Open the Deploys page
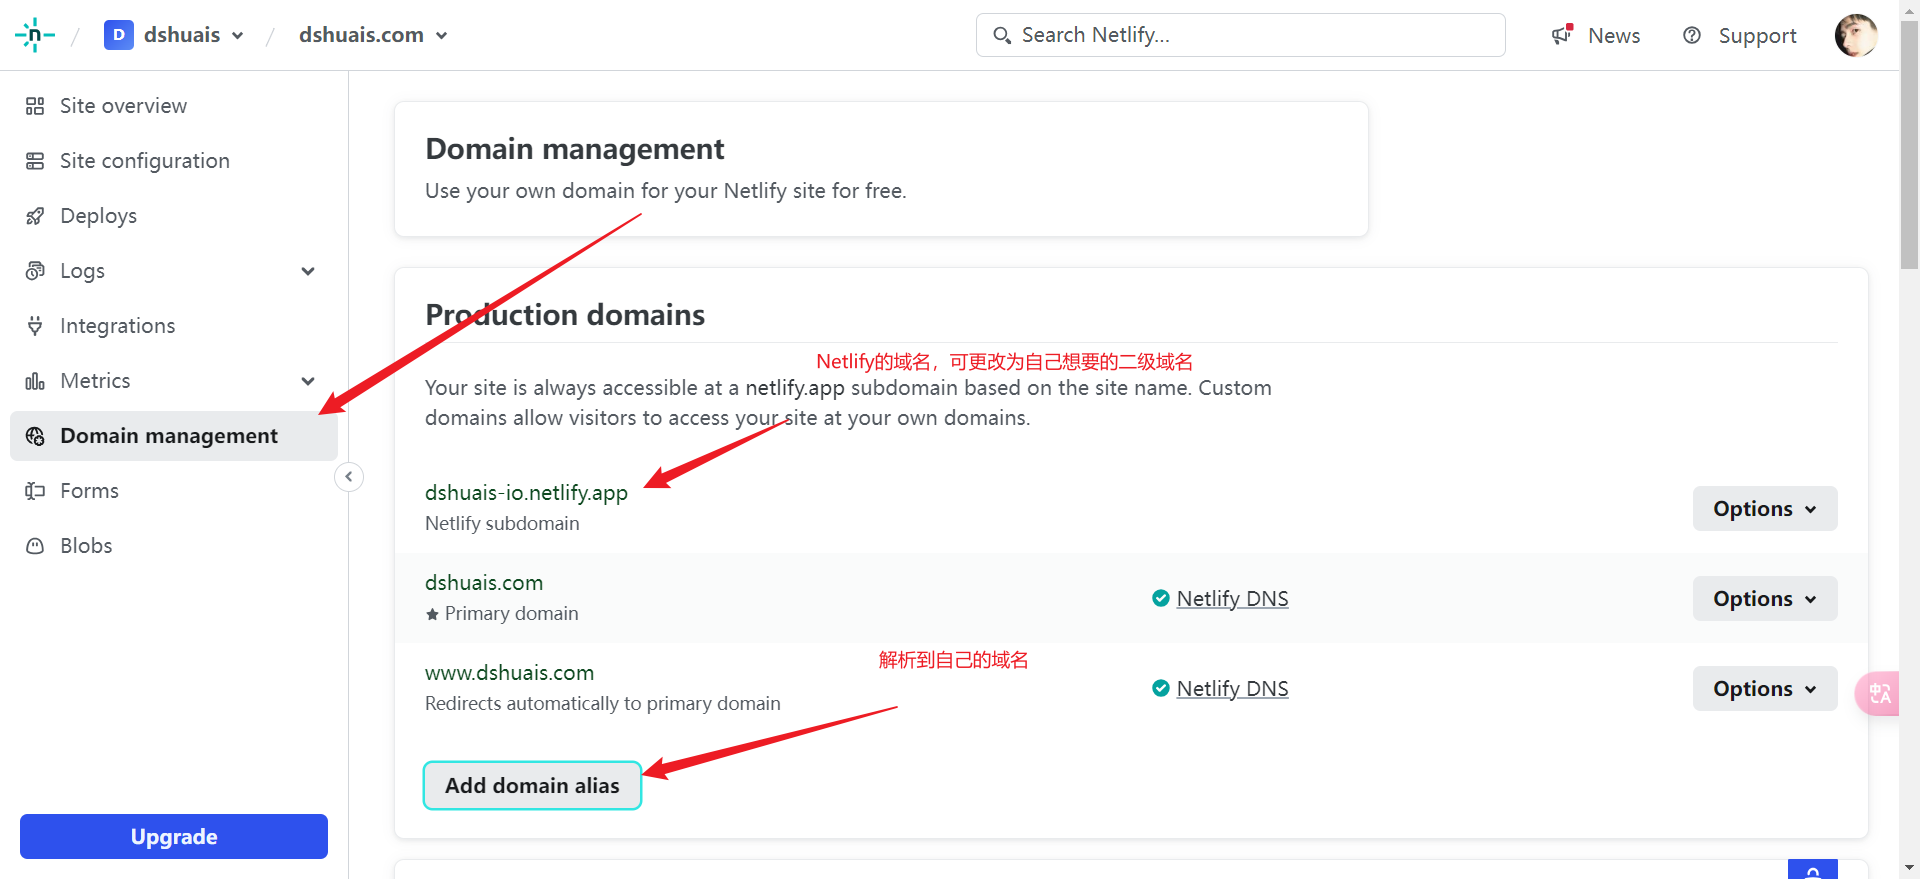The image size is (1920, 879). (98, 216)
